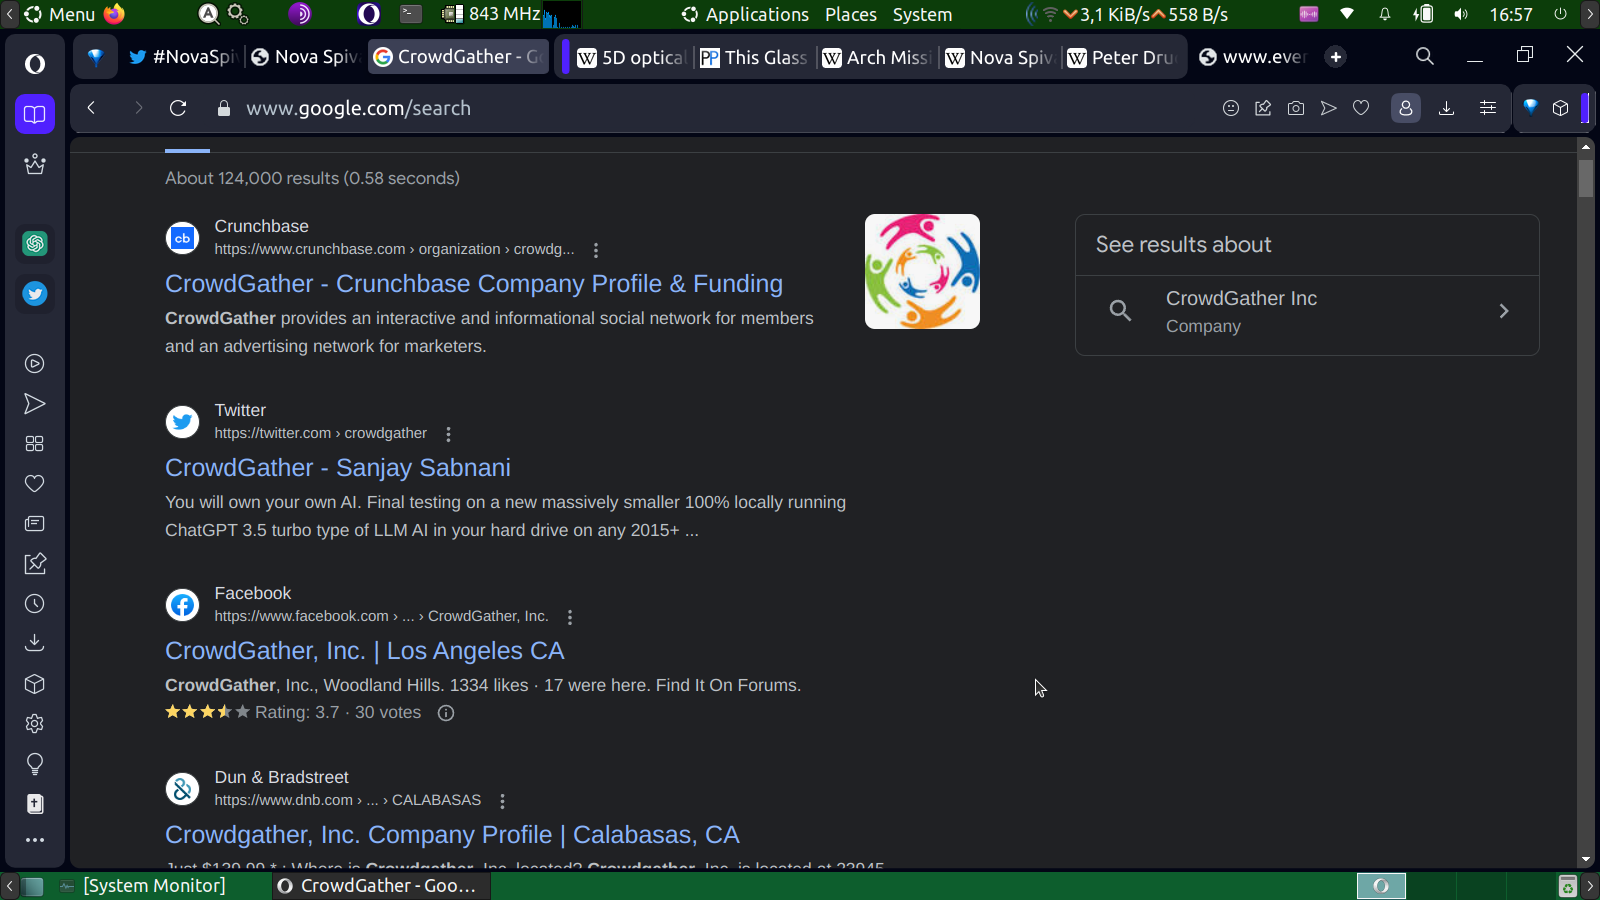Switch to the 5D optical Wikipedia tab

click(x=632, y=57)
